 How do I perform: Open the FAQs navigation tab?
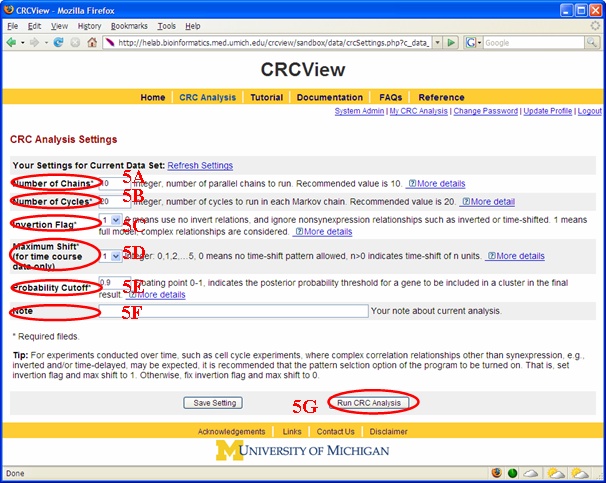tap(391, 97)
